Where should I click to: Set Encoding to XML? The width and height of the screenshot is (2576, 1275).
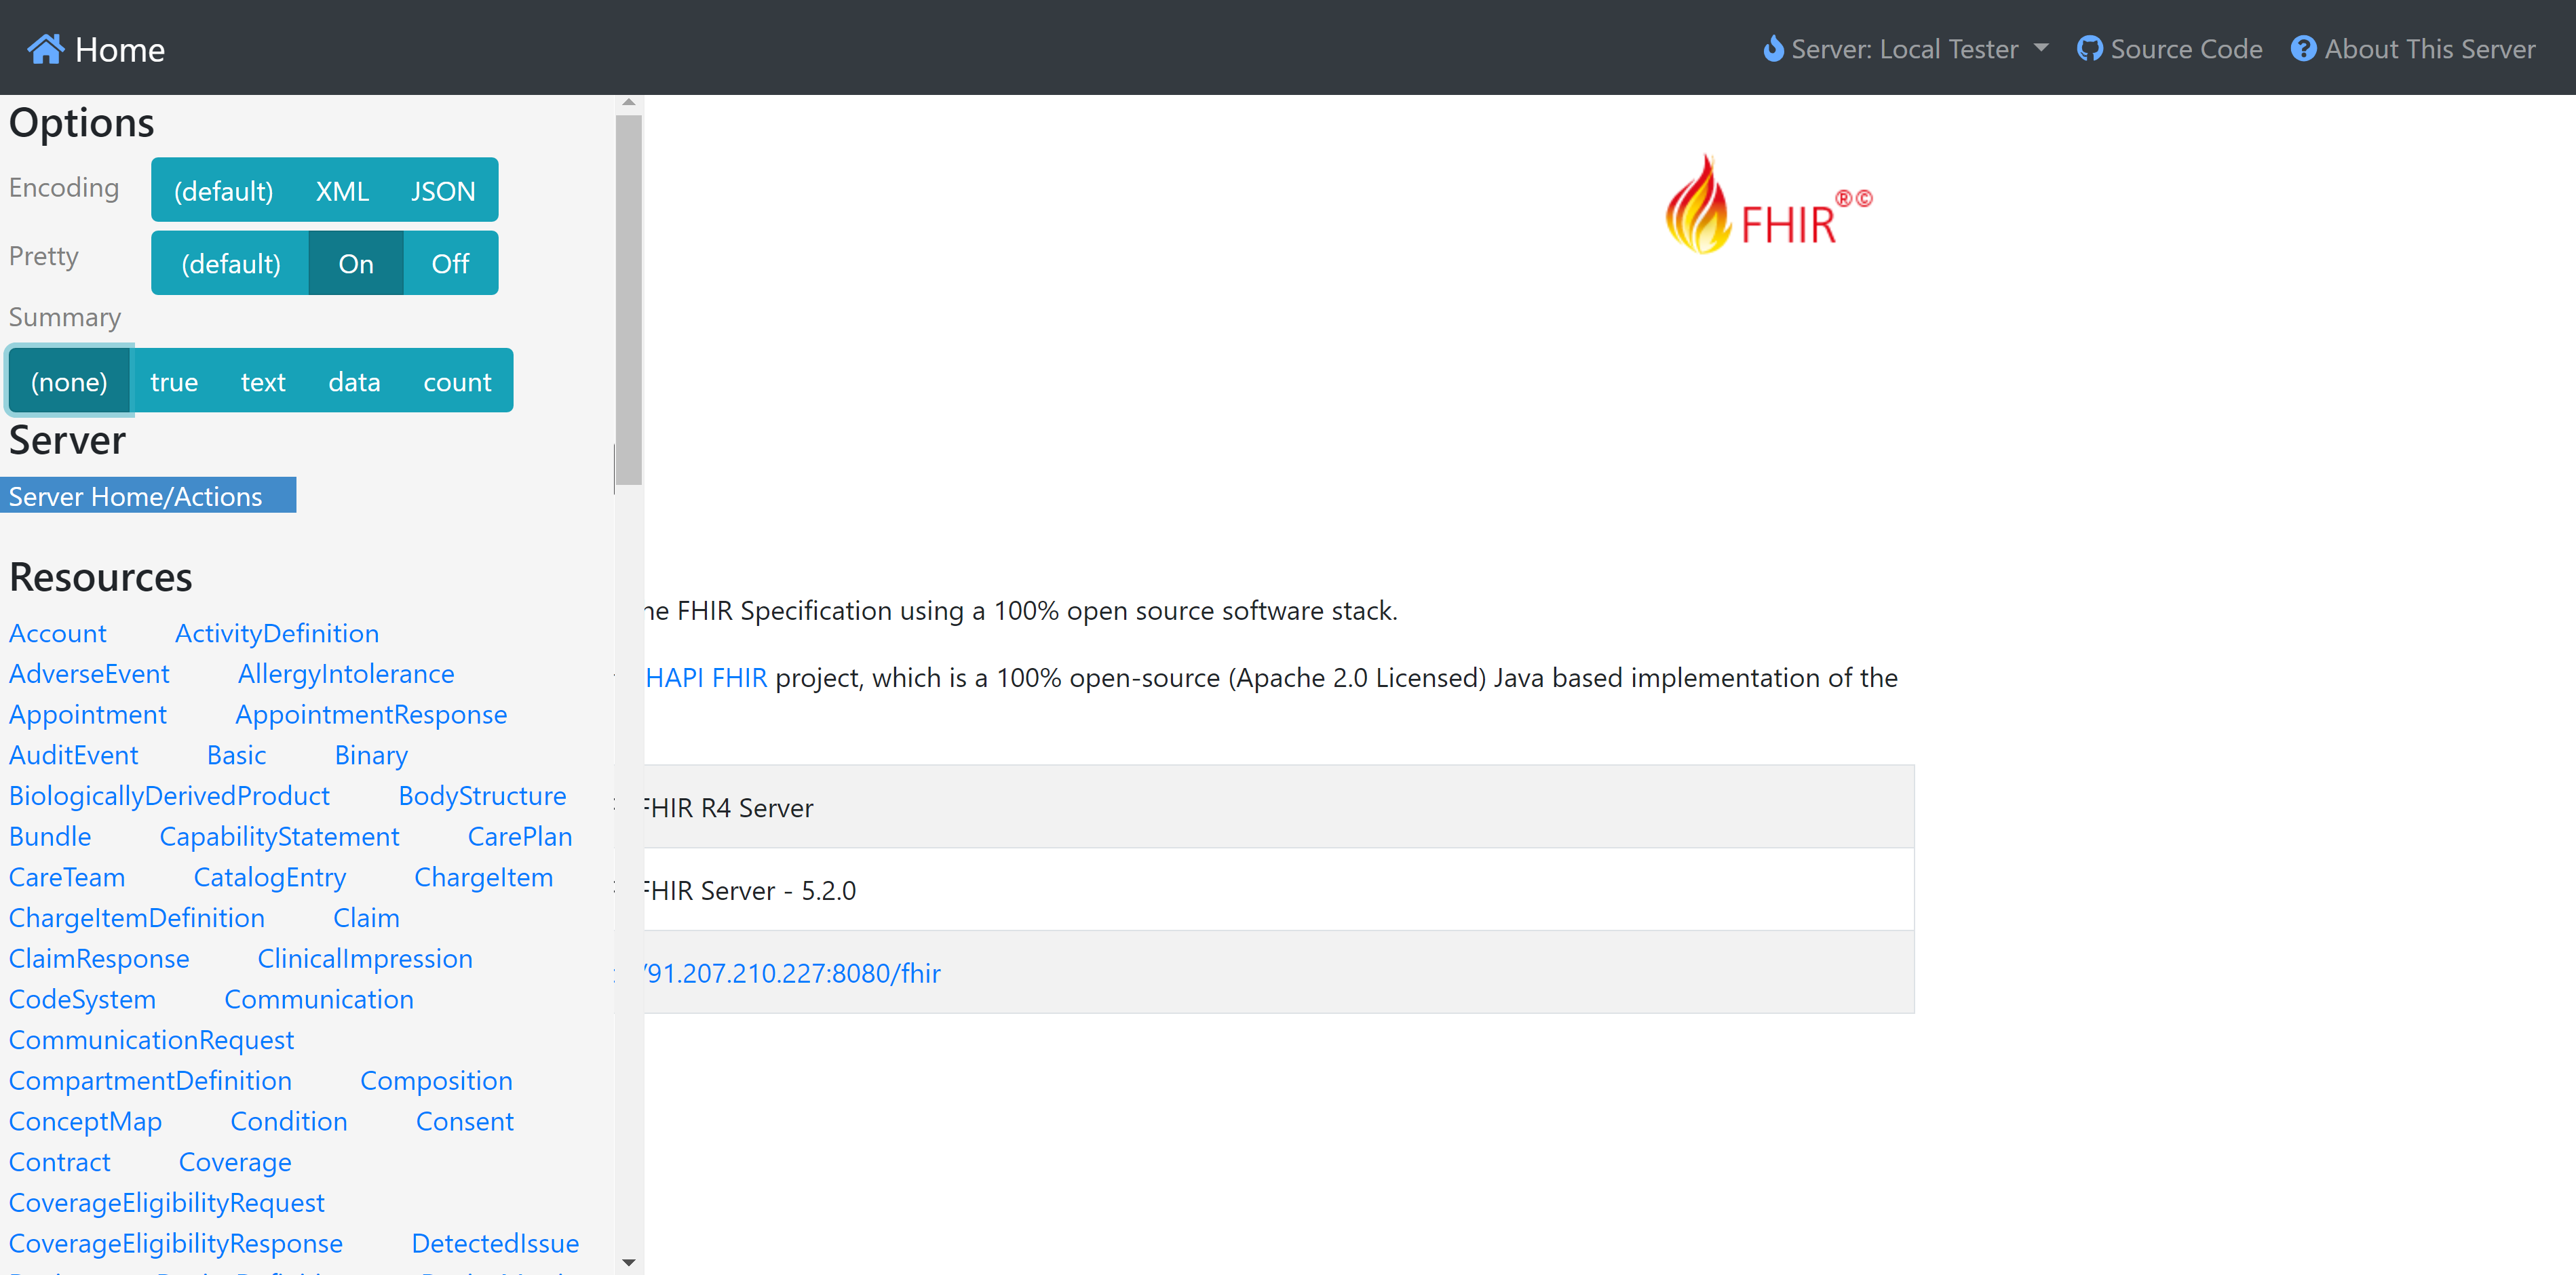point(342,190)
